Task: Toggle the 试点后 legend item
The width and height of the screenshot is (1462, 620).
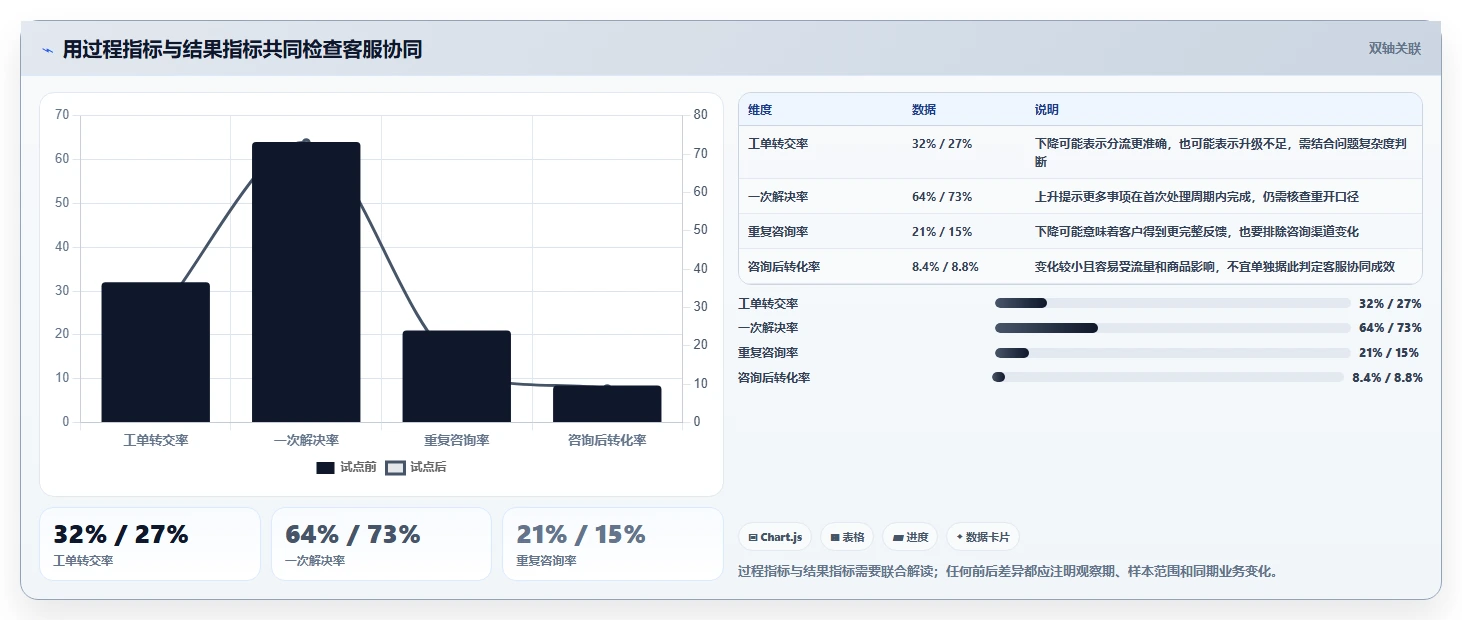Action: coord(416,467)
